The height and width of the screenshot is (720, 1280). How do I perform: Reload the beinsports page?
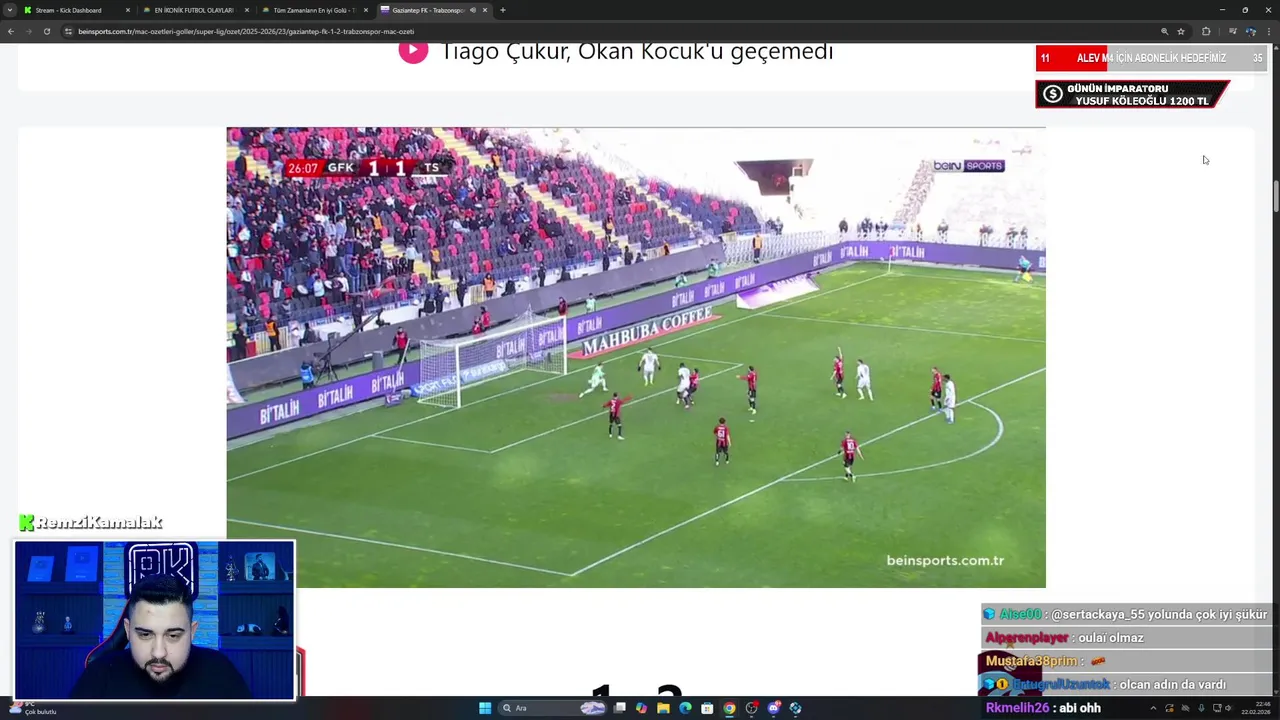(x=47, y=31)
